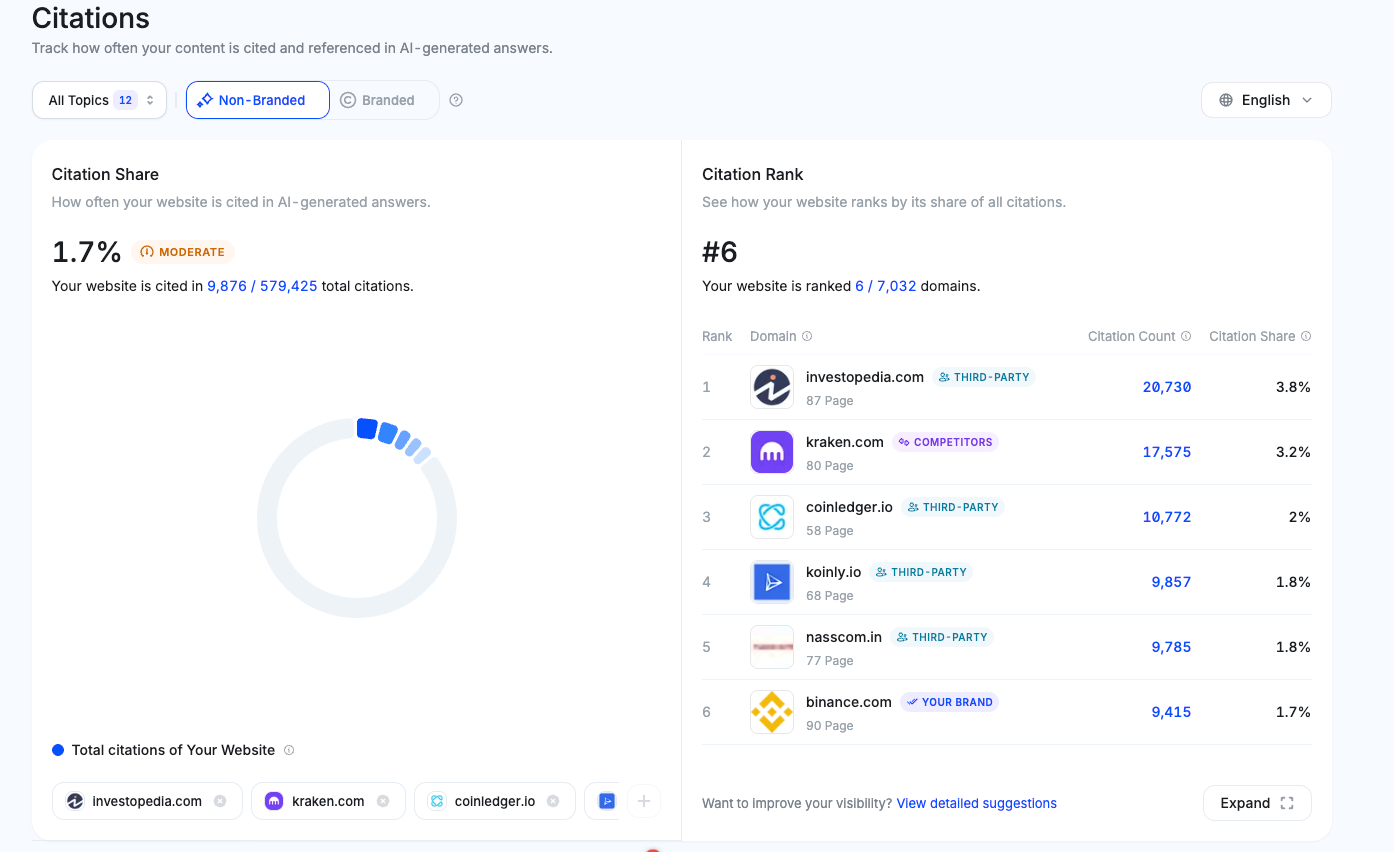The width and height of the screenshot is (1394, 852).
Task: Switch to Branded citations view
Action: 378,100
